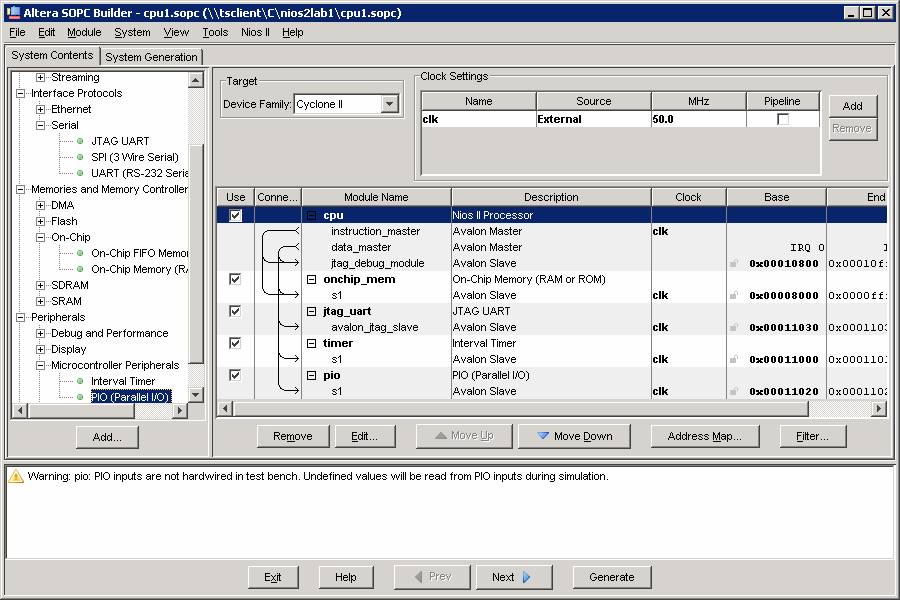Click the green dot icon beside JTAG UART
This screenshot has width=900, height=600.
(80, 141)
